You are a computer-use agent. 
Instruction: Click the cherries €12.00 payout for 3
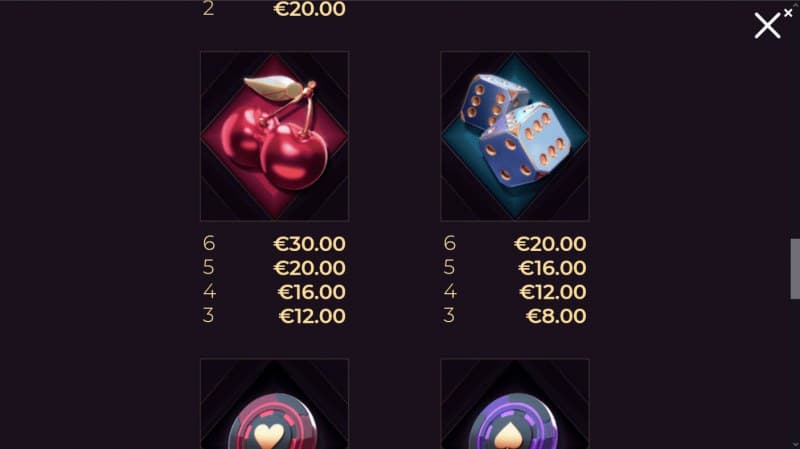[x=312, y=316]
